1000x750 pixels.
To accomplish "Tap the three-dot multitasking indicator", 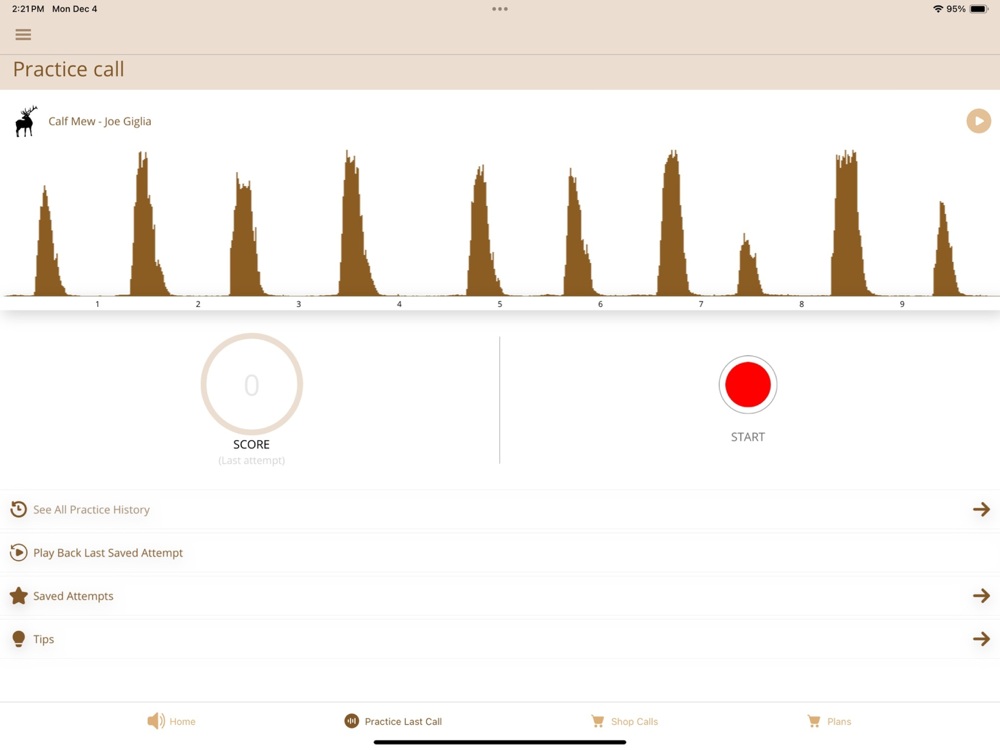I will point(500,9).
